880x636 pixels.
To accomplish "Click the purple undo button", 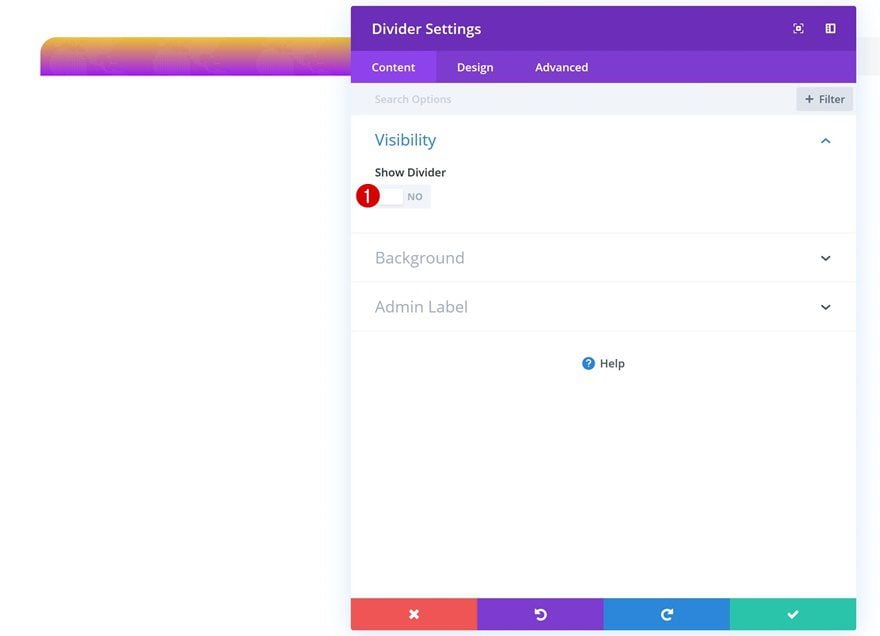I will click(540, 614).
